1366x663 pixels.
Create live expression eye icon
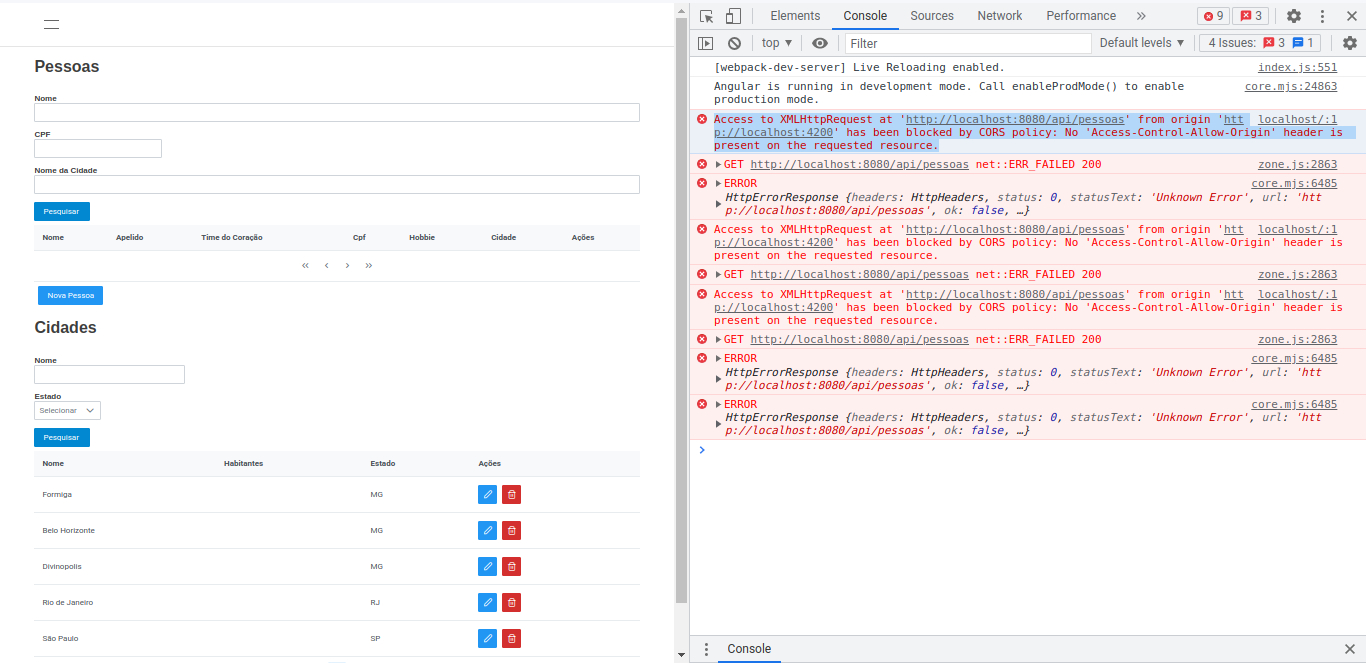[820, 43]
